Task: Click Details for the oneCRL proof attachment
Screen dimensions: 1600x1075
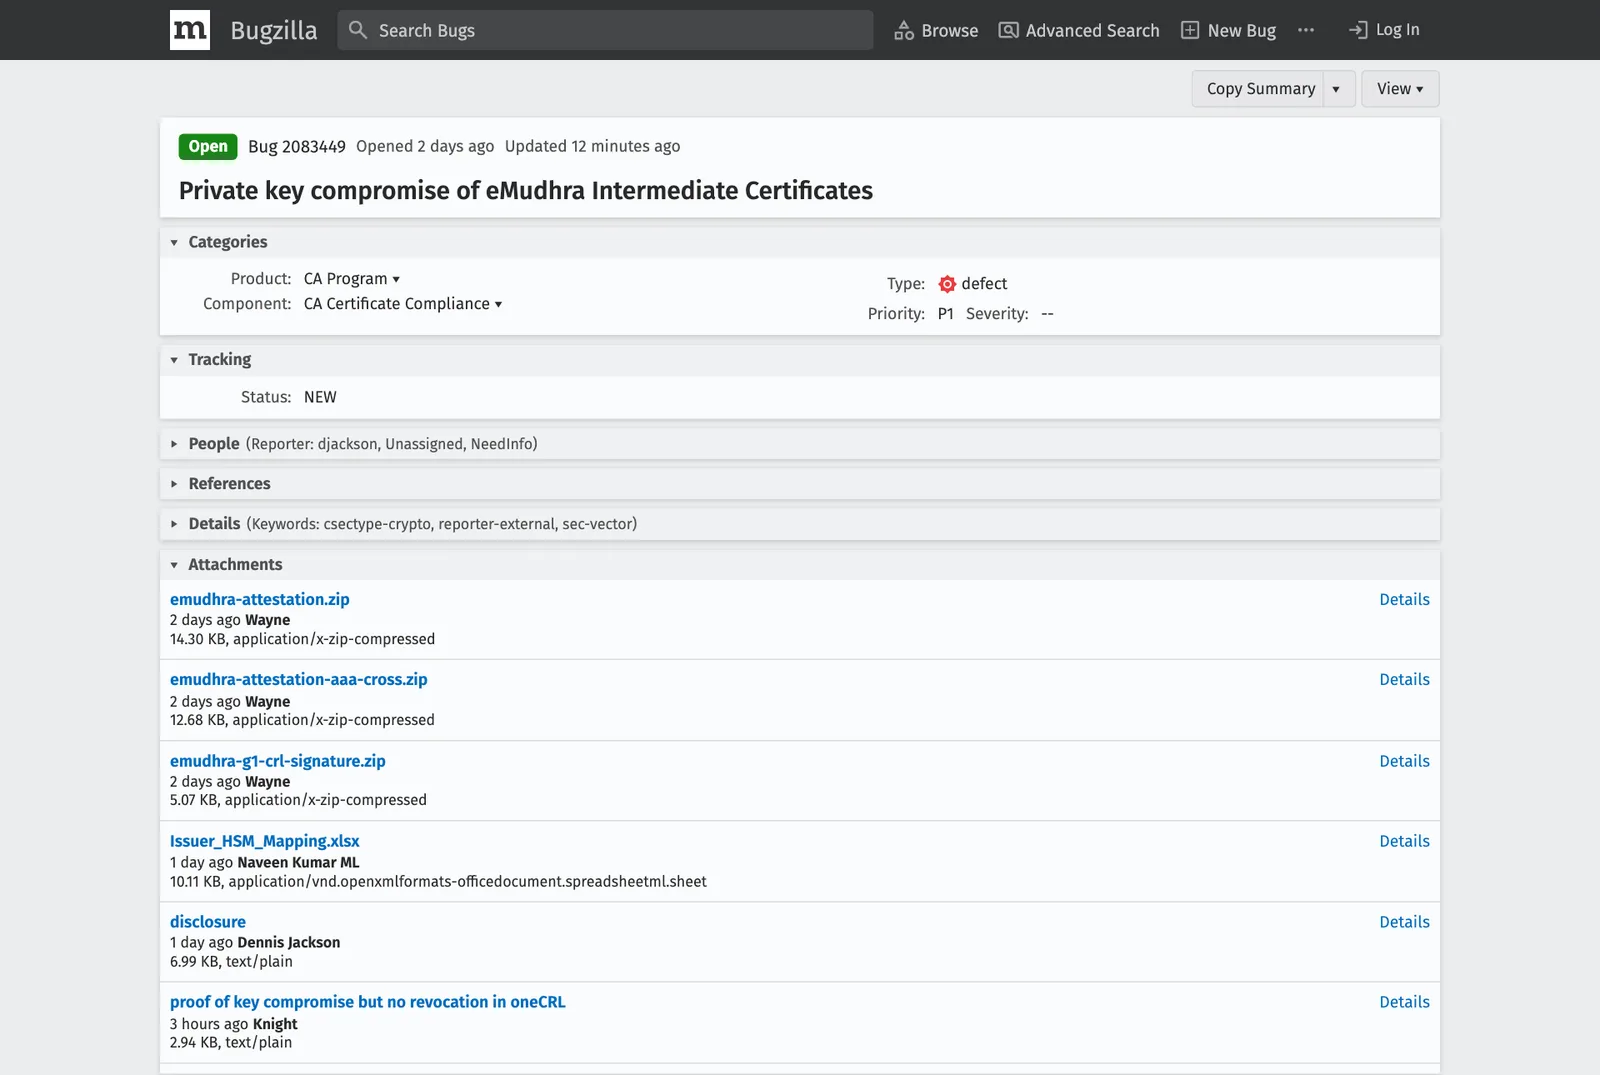Action: point(1404,1003)
